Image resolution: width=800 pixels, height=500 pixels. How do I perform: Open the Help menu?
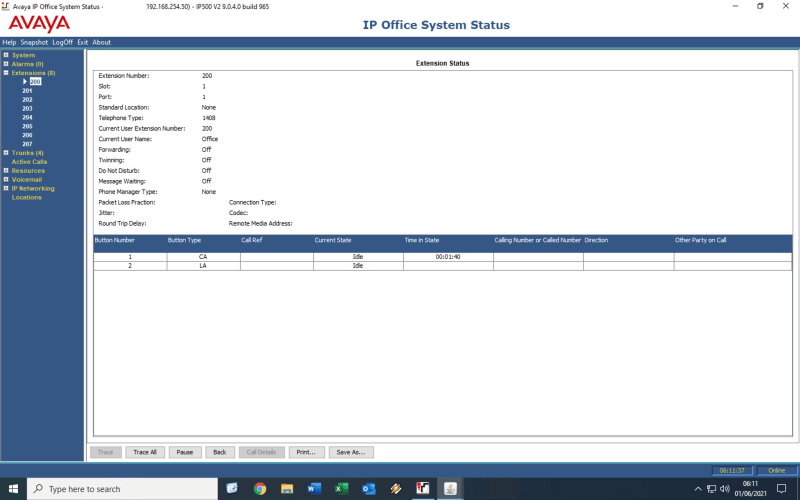click(x=9, y=42)
